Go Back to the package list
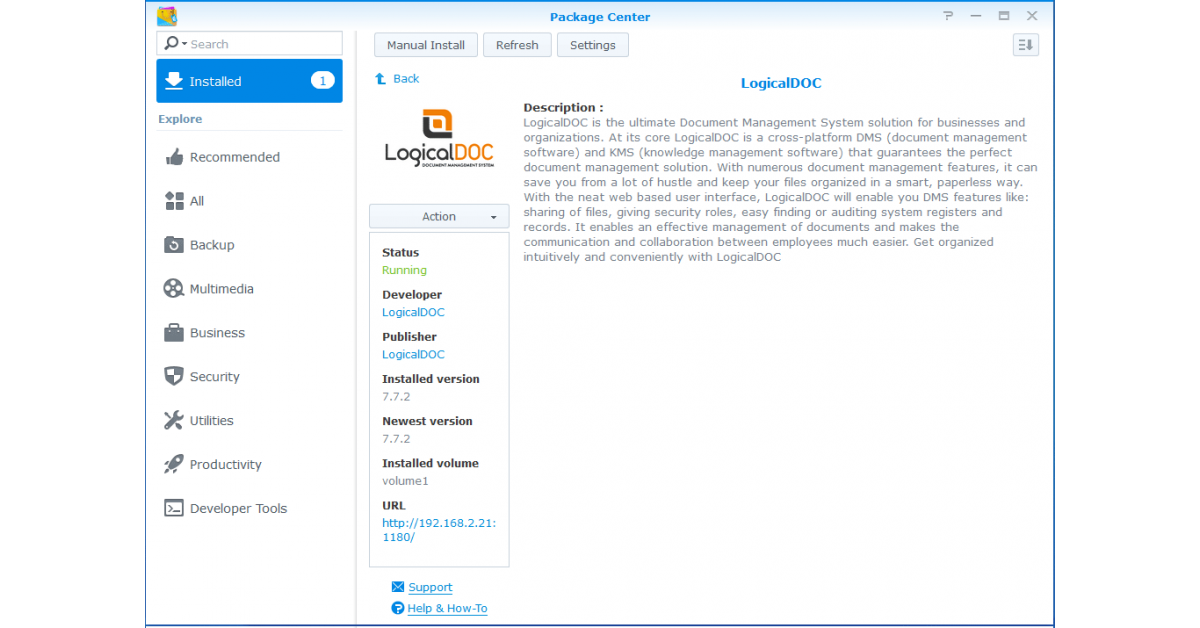Screen dimensions: 1200x628 pyautogui.click(x=396, y=78)
